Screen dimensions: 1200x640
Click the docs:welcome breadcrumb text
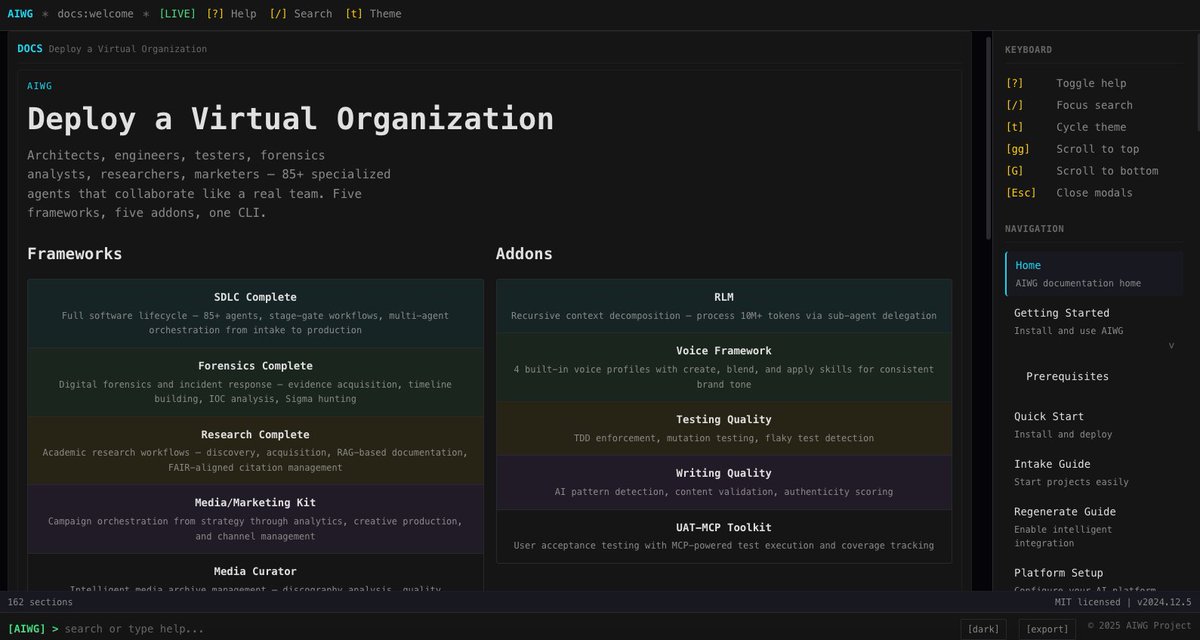coord(94,14)
